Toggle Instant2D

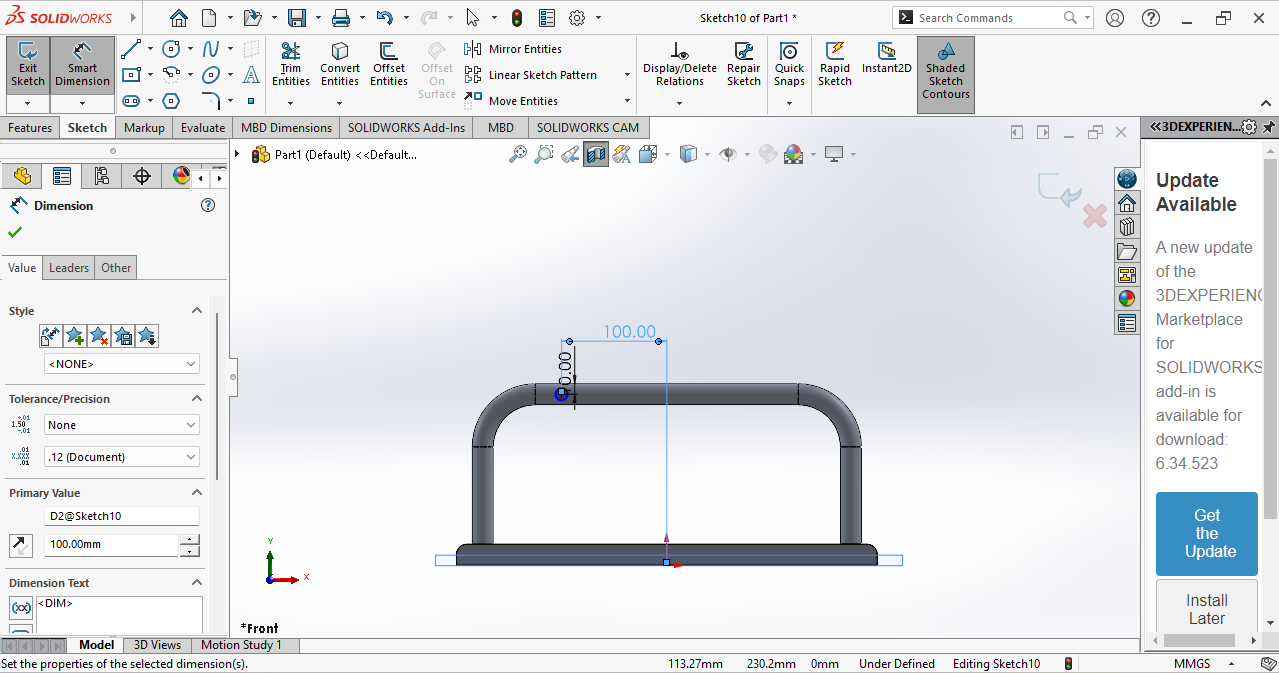[x=887, y=59]
